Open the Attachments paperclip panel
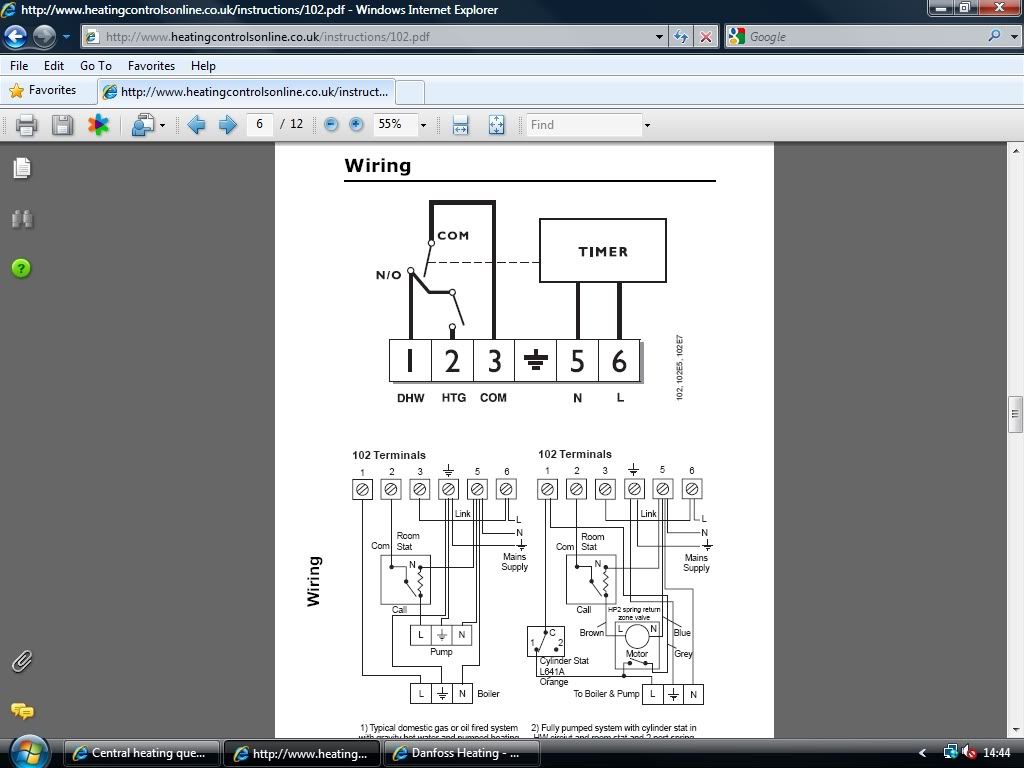1024x768 pixels. [x=21, y=661]
